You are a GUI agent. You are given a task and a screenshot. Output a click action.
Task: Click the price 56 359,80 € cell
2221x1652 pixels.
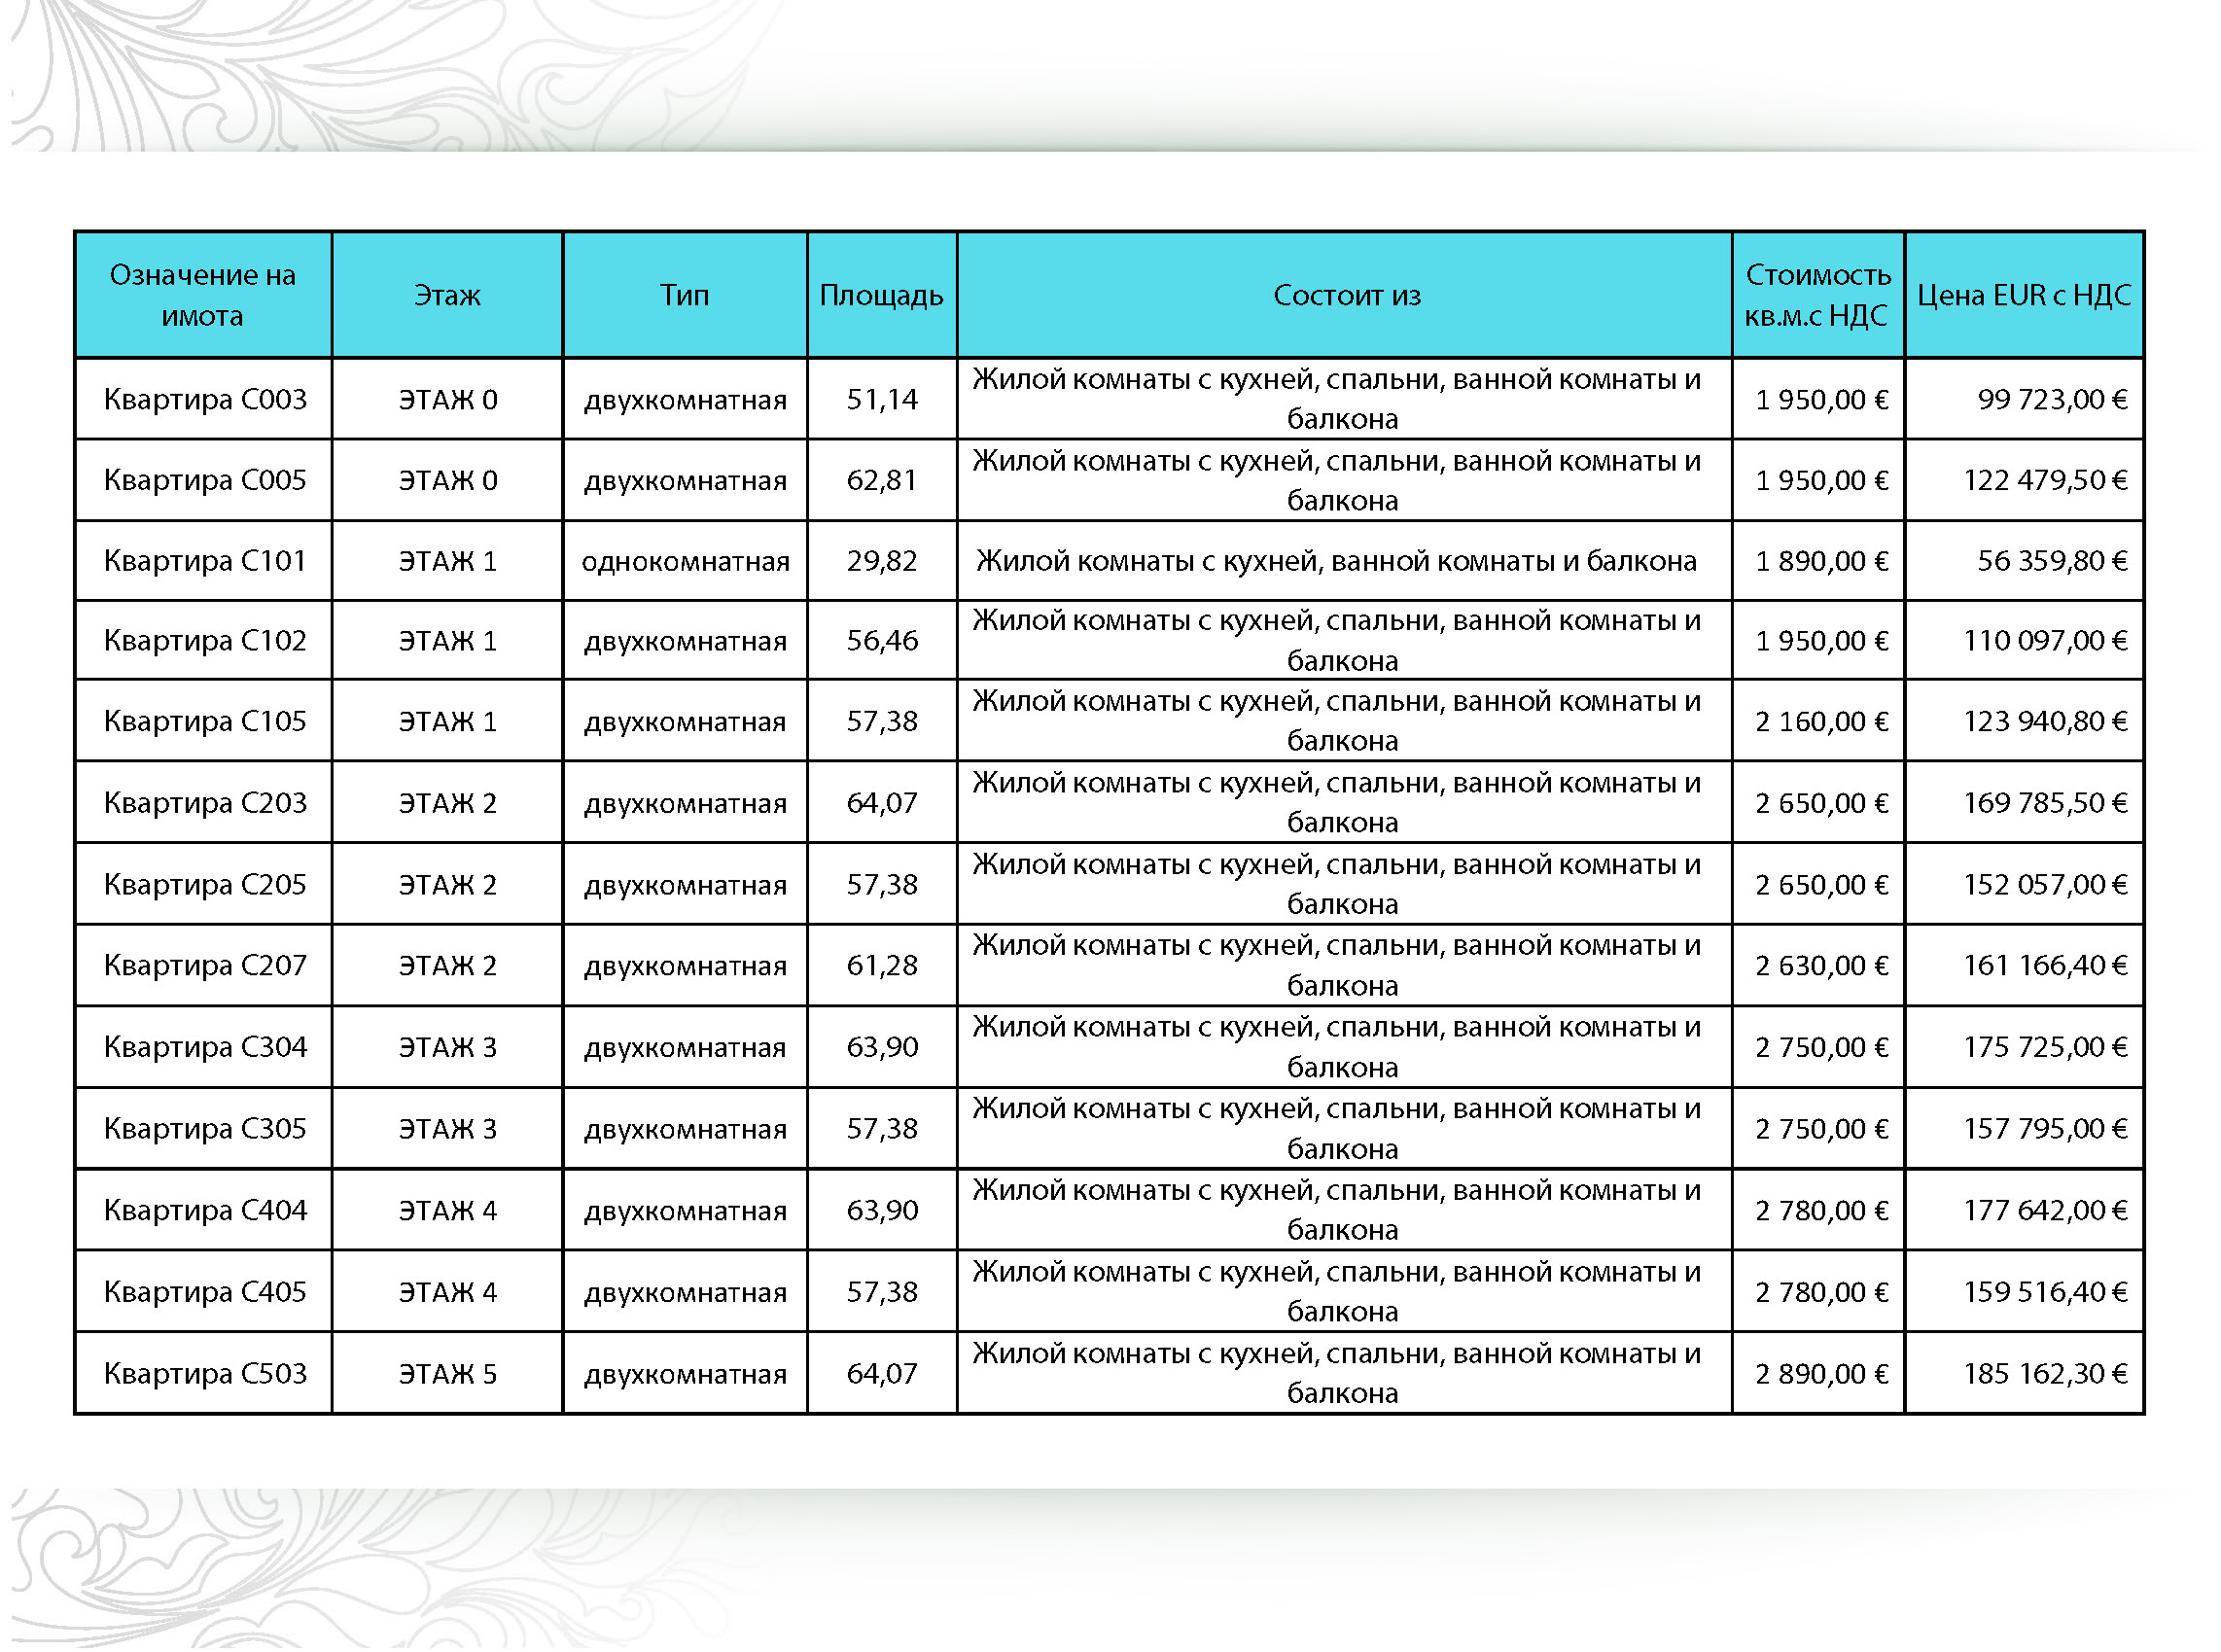point(2051,561)
